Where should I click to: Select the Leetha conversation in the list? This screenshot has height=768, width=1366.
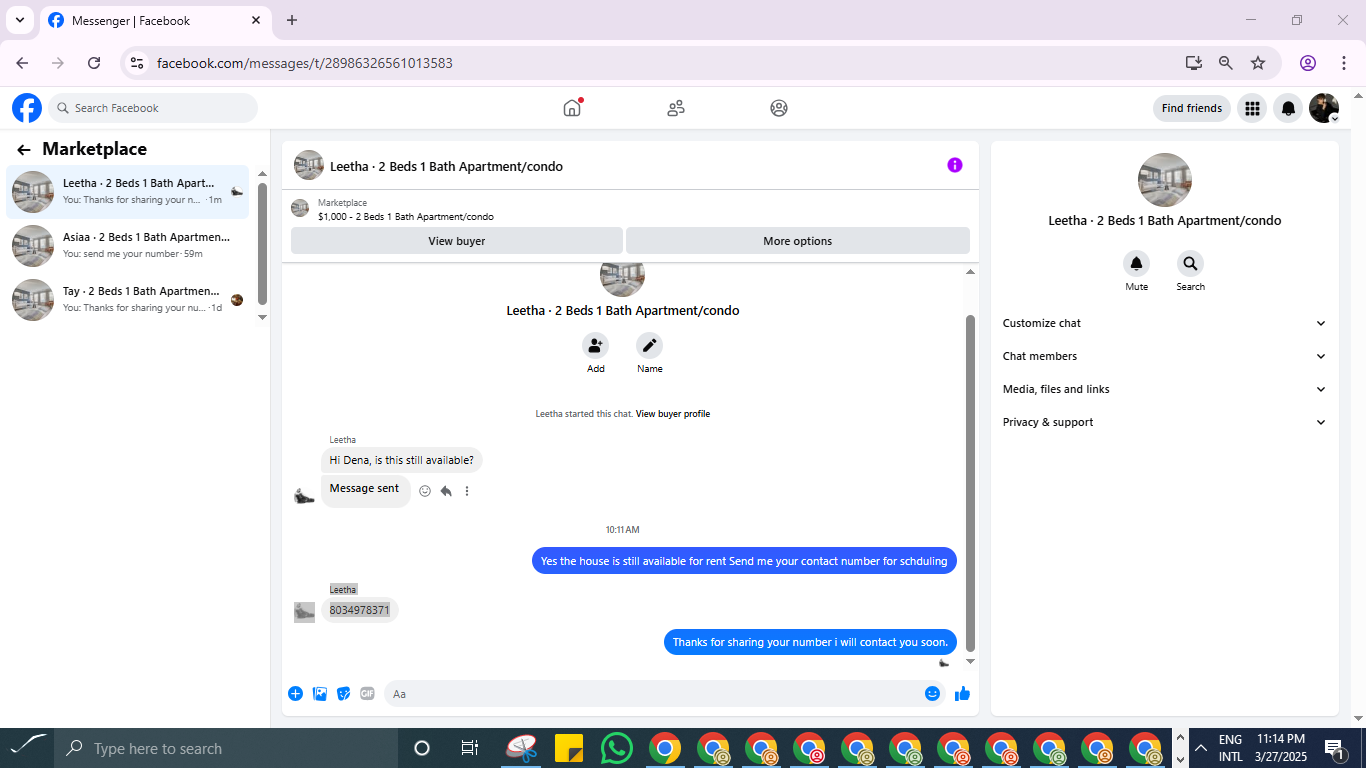click(128, 192)
